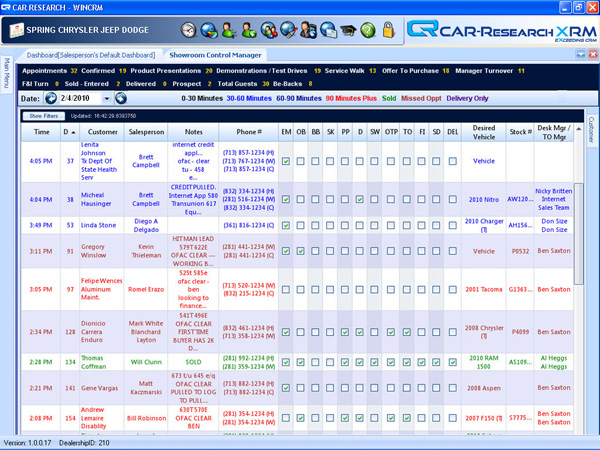This screenshot has height=450, width=600.
Task: Select salesperson Romel Erazo cell
Action: 146,289
